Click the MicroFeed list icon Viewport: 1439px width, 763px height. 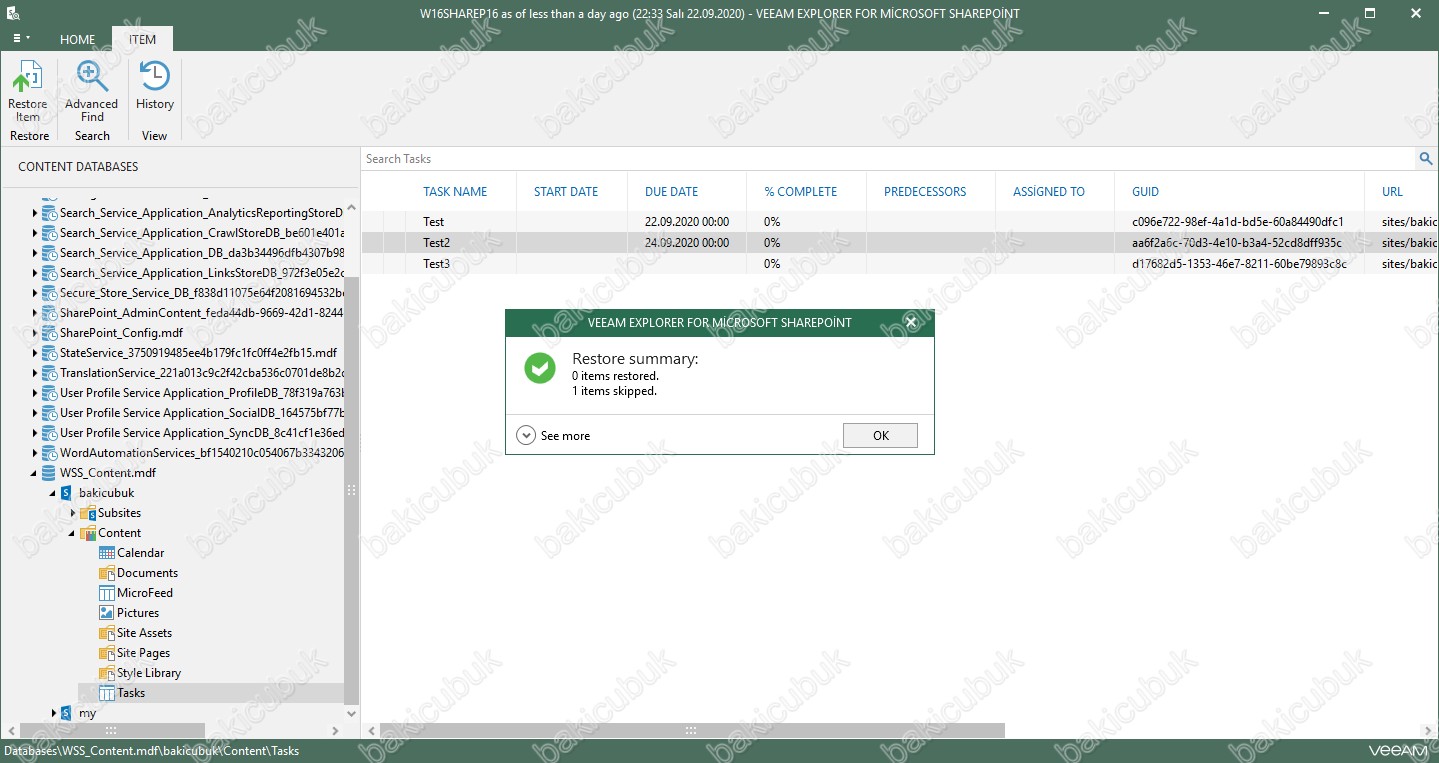(107, 593)
